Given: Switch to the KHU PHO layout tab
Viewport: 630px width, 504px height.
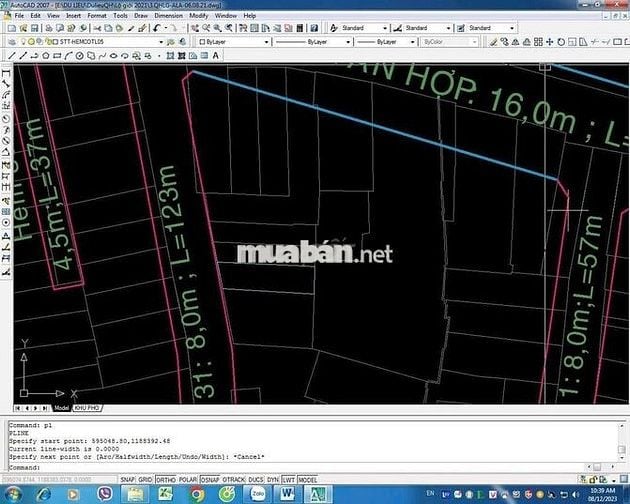Looking at the screenshot, I should click(x=88, y=409).
